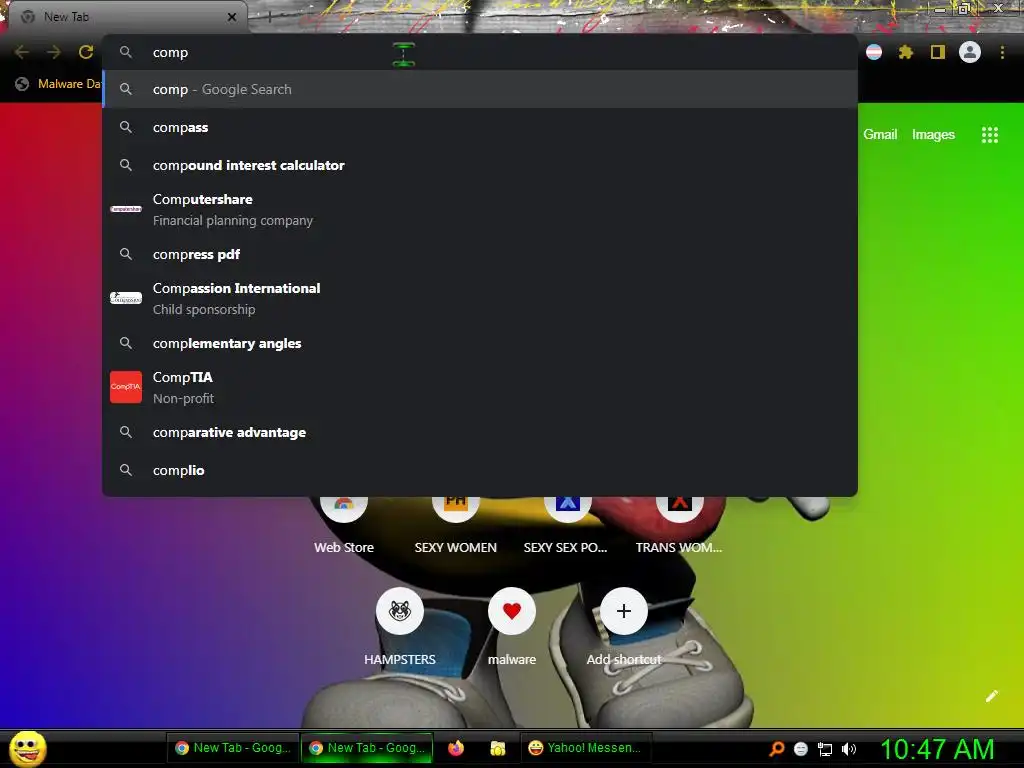
Task: Click the customize page pencil icon
Action: coord(991,696)
